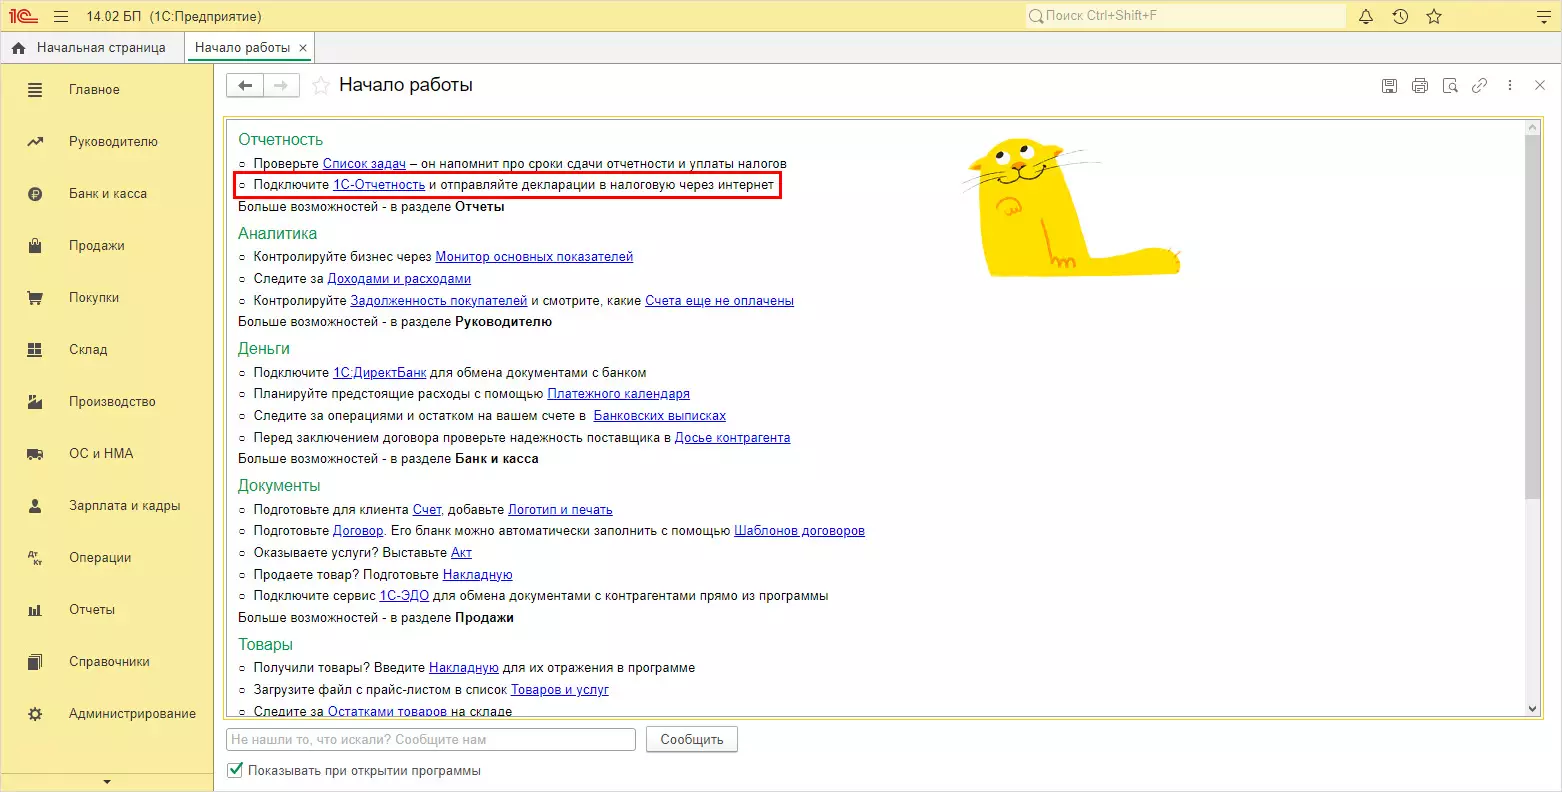1562x792 pixels.
Task: Open the Склад section
Action: (x=88, y=350)
